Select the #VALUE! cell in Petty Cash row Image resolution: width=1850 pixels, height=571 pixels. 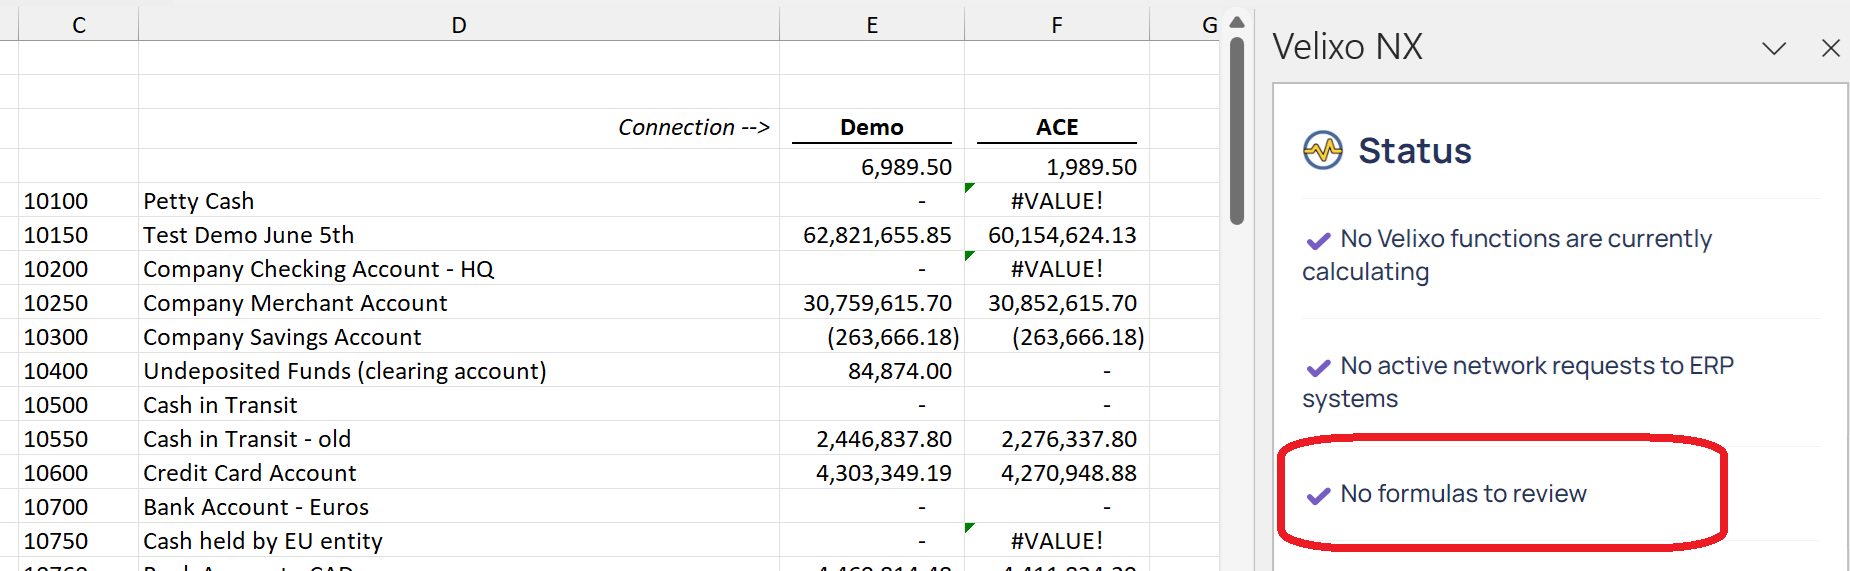tap(1057, 200)
